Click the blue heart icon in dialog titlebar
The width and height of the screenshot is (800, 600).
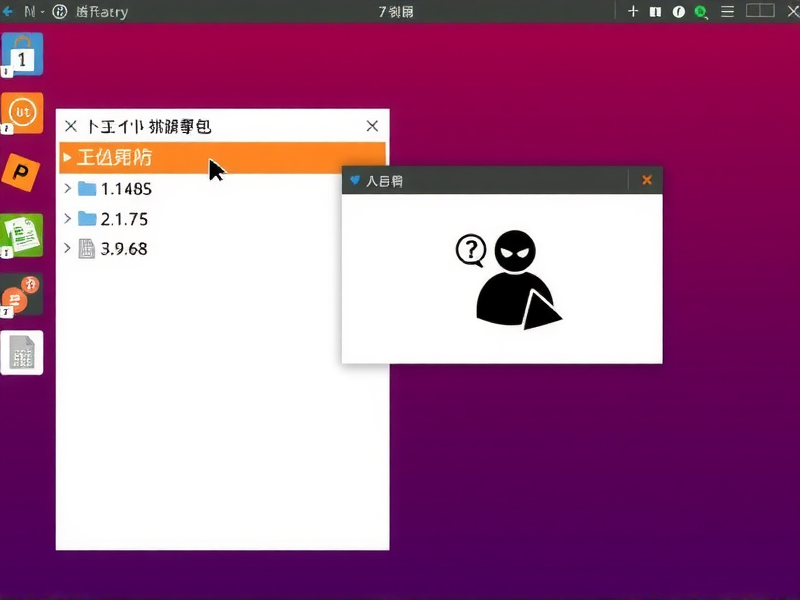354,180
